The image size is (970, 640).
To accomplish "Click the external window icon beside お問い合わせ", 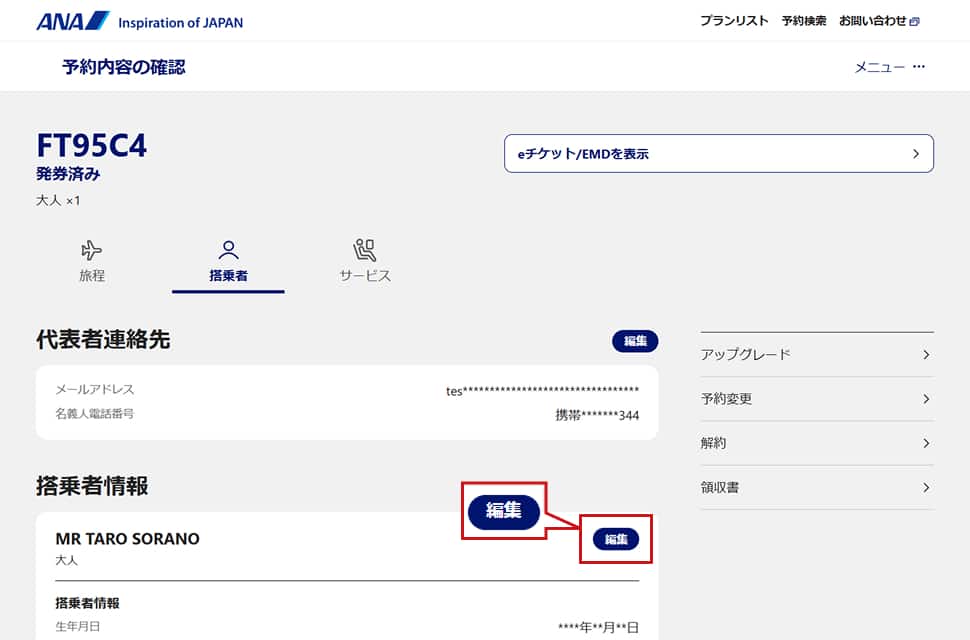I will pyautogui.click(x=914, y=21).
